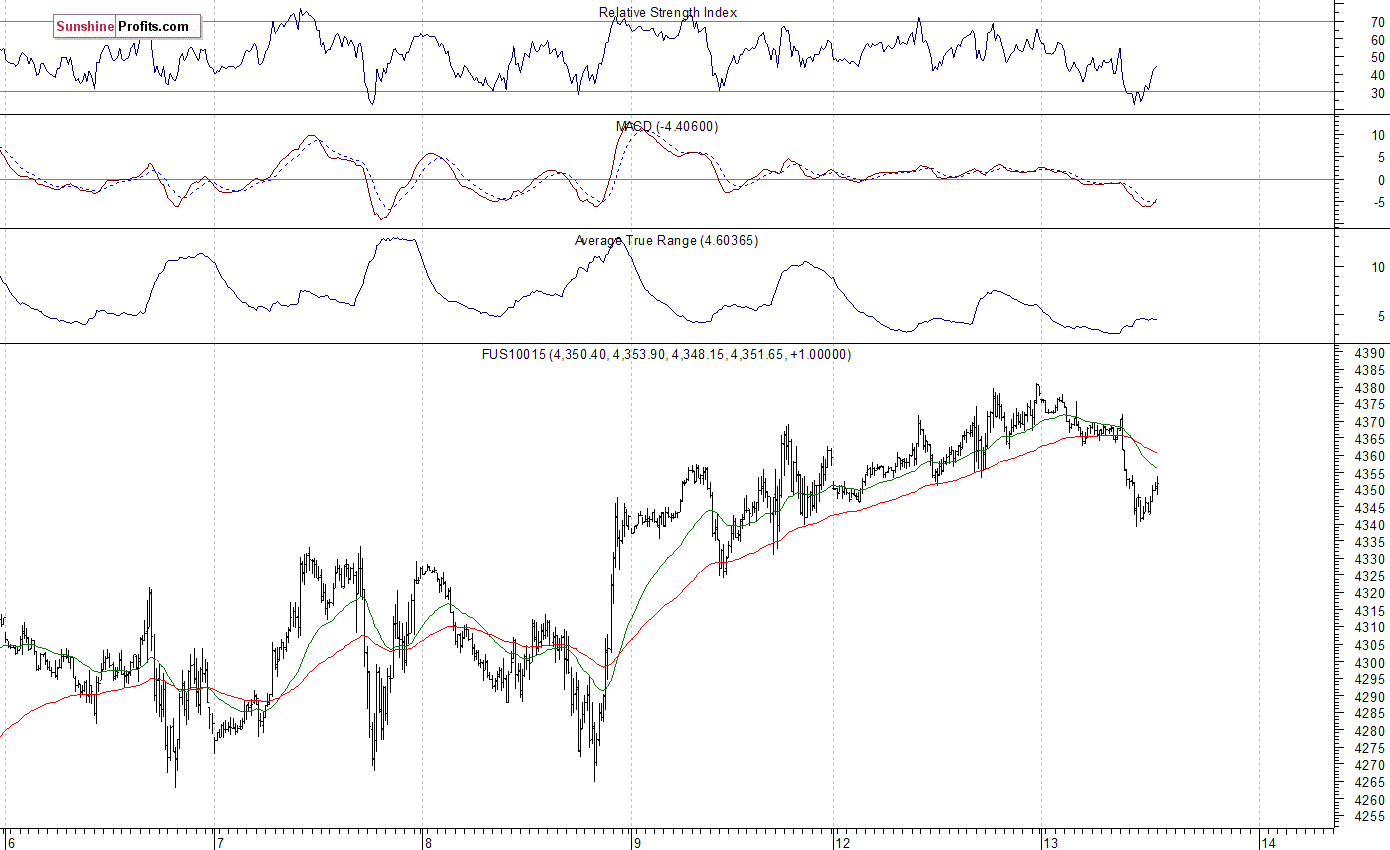Viewport: 1390px width, 850px height.
Task: Click the 4300 price axis label
Action: click(1370, 663)
